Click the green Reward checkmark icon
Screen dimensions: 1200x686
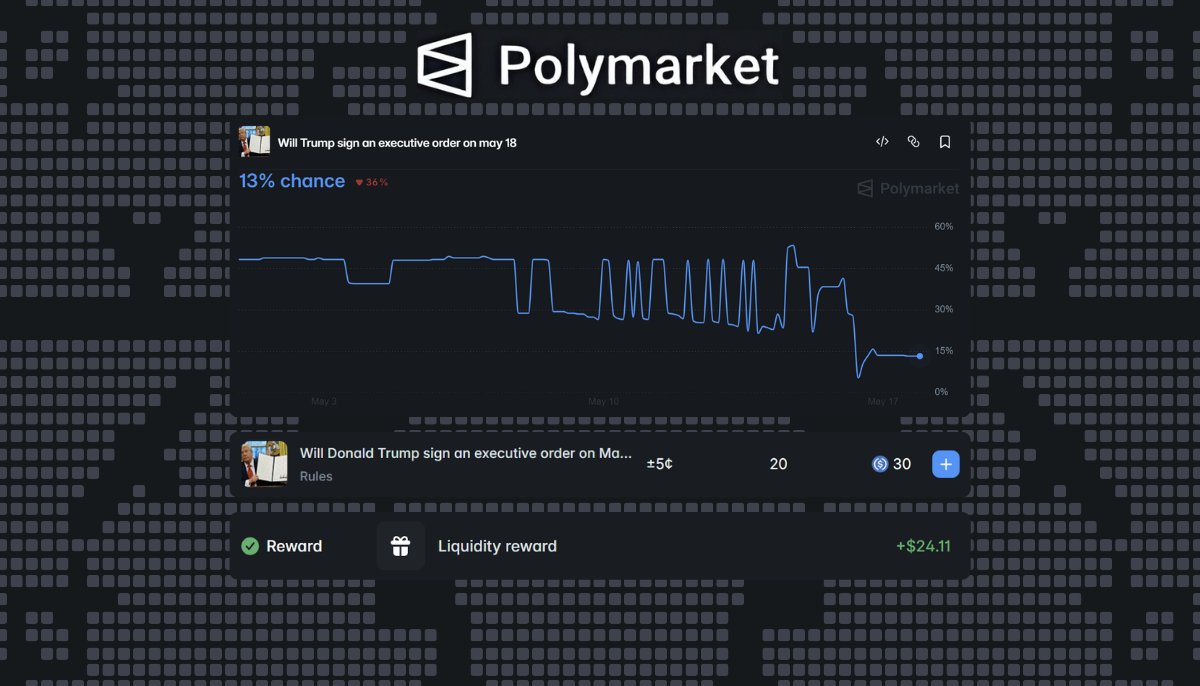pos(250,546)
